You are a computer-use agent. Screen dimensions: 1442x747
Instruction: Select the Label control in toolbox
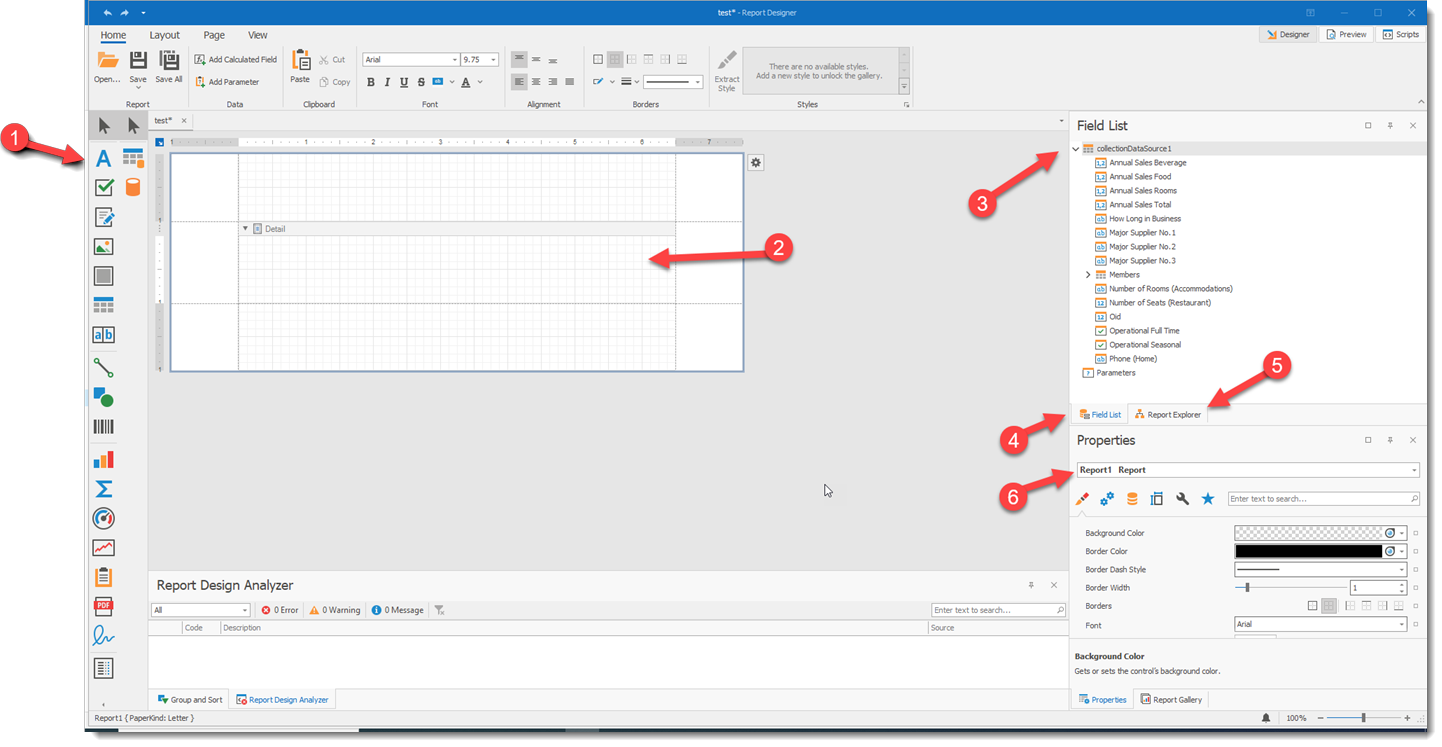coord(103,158)
